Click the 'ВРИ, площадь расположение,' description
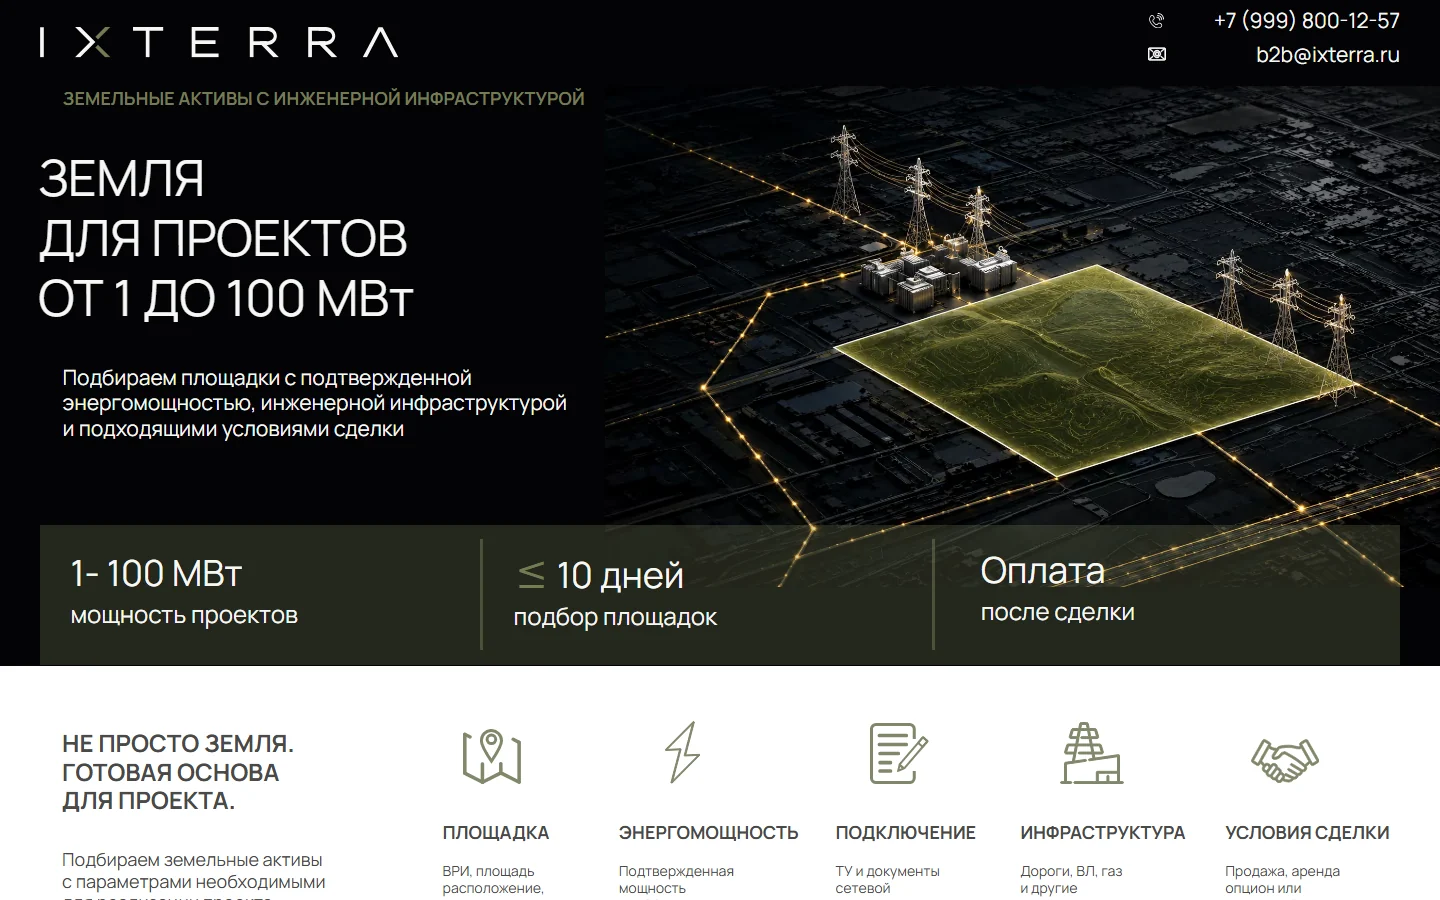The image size is (1440, 900). (x=493, y=880)
